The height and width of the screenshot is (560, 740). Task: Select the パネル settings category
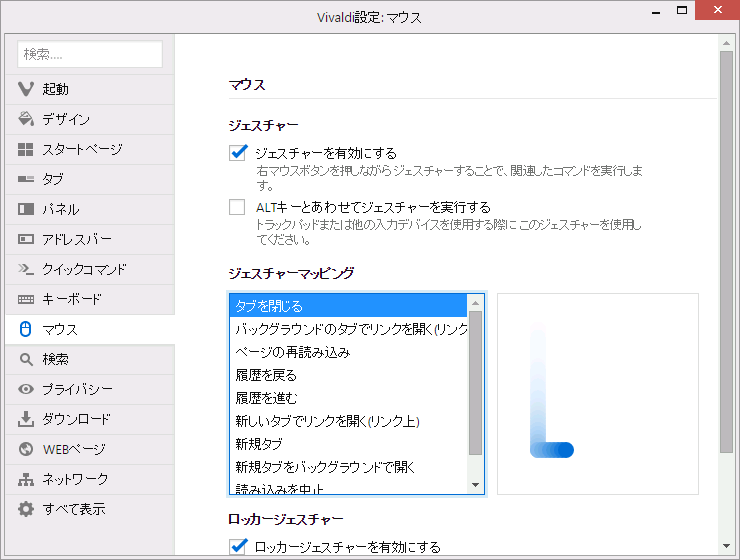click(90, 209)
